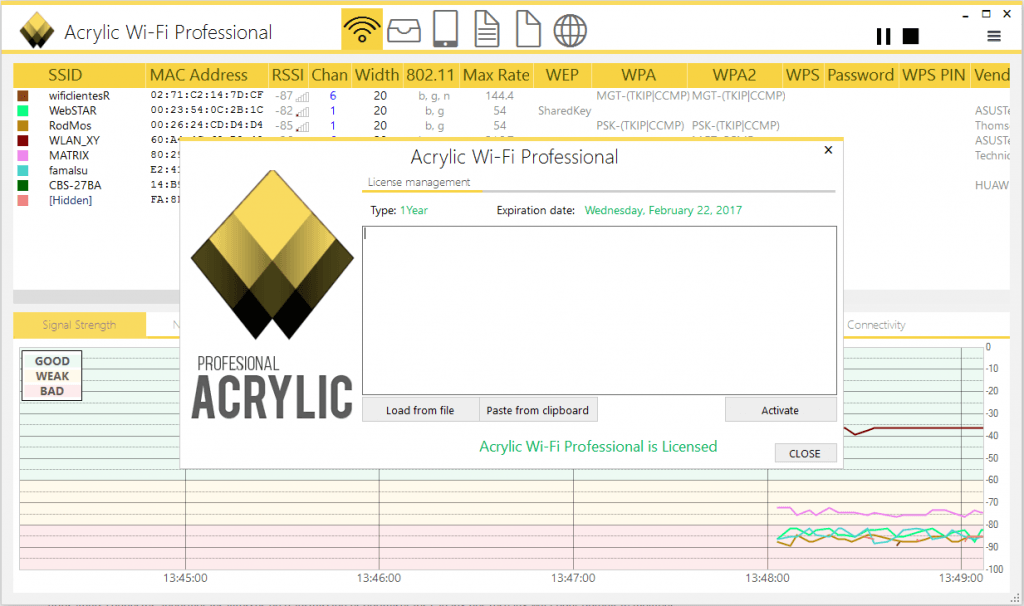The image size is (1024, 606).
Task: Open the hamburger main menu
Action: (x=993, y=37)
